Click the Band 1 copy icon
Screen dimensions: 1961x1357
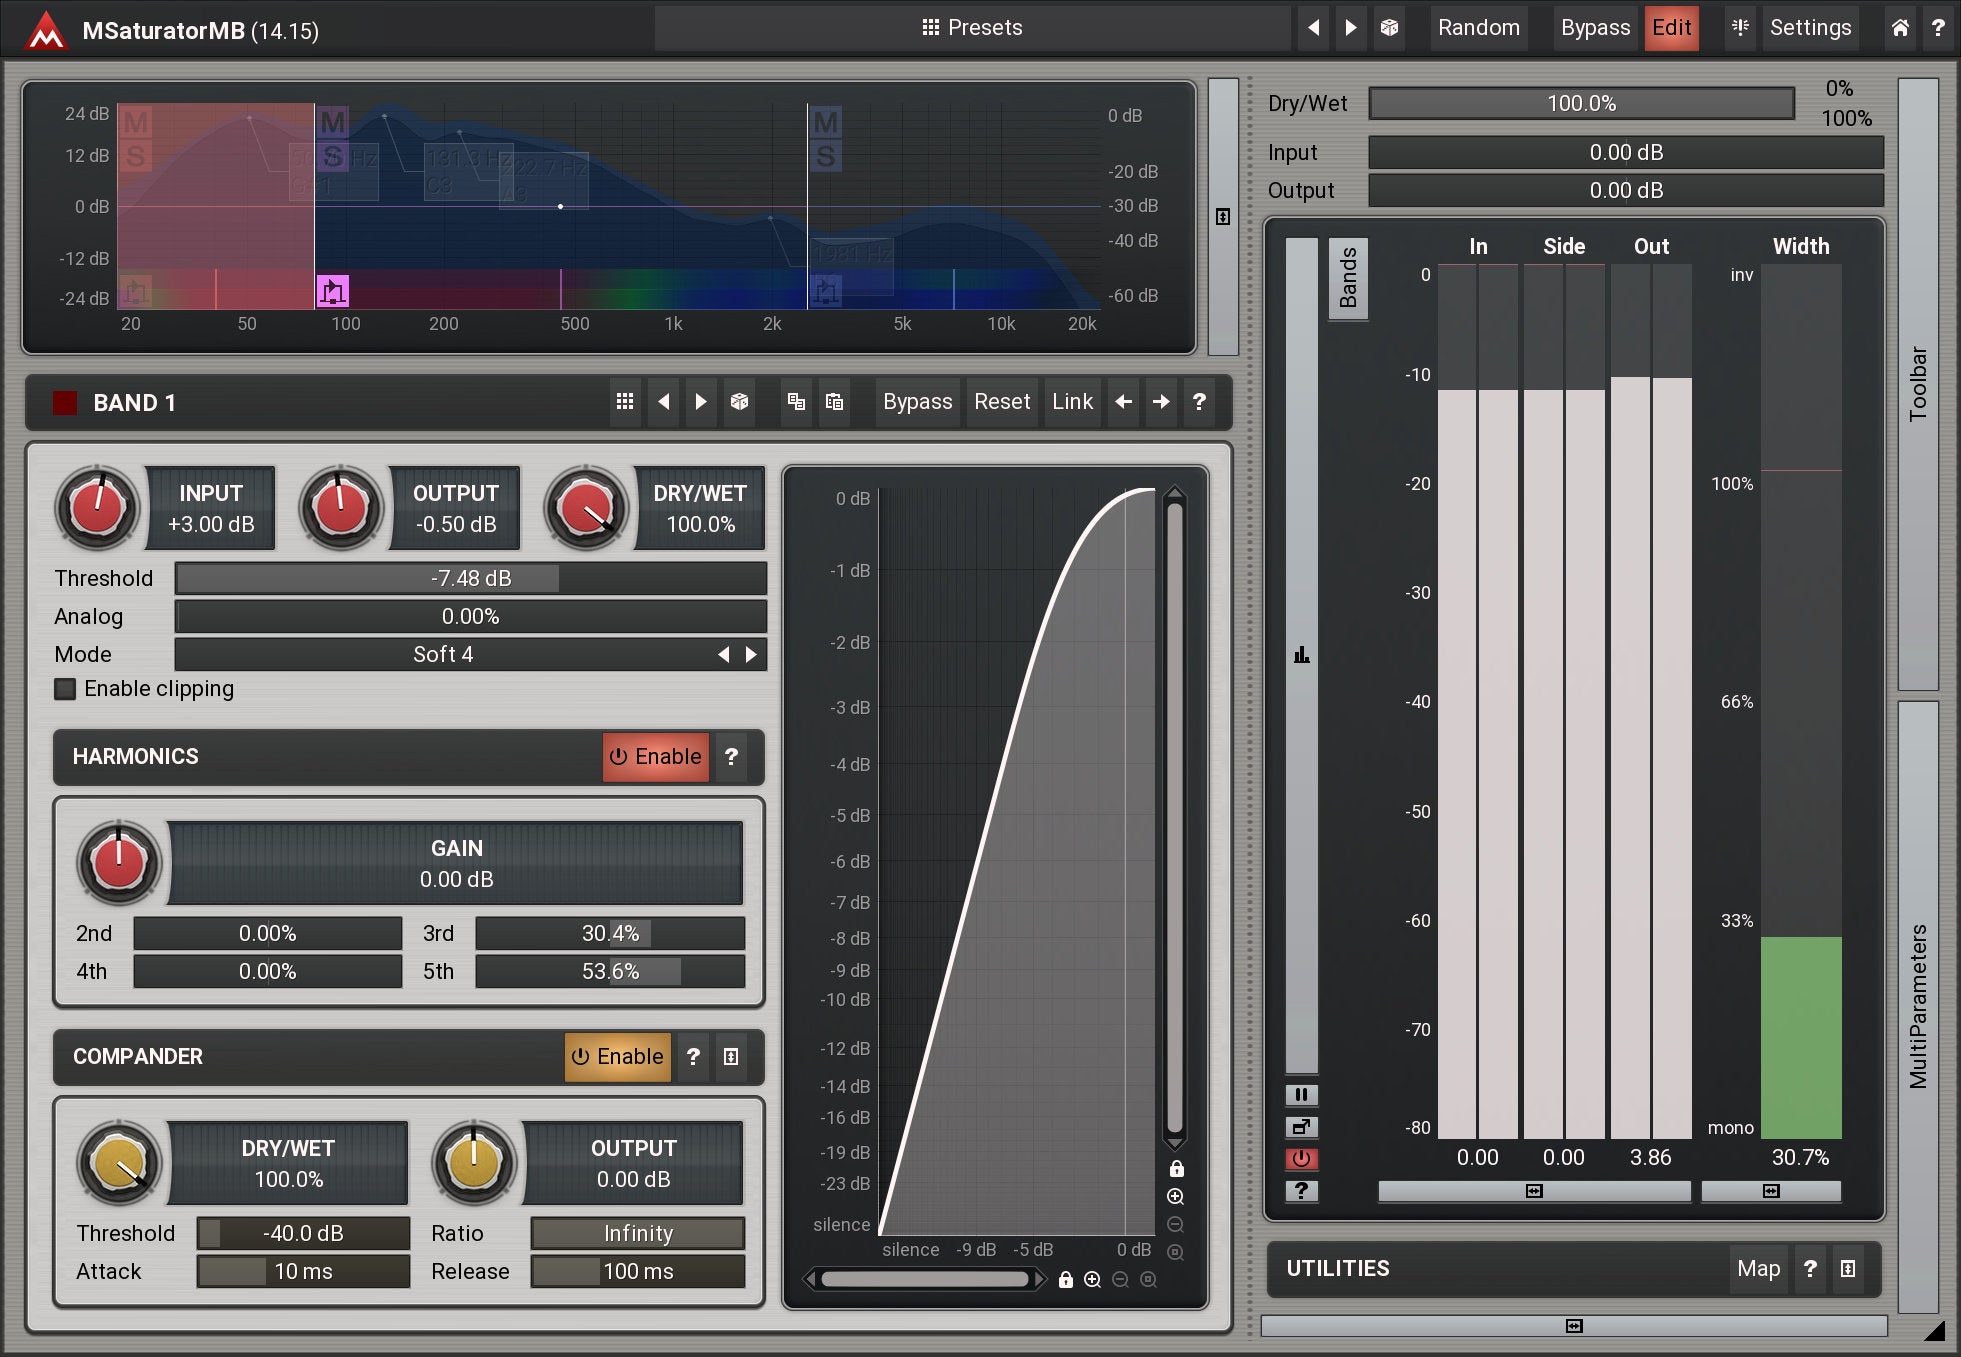click(796, 402)
